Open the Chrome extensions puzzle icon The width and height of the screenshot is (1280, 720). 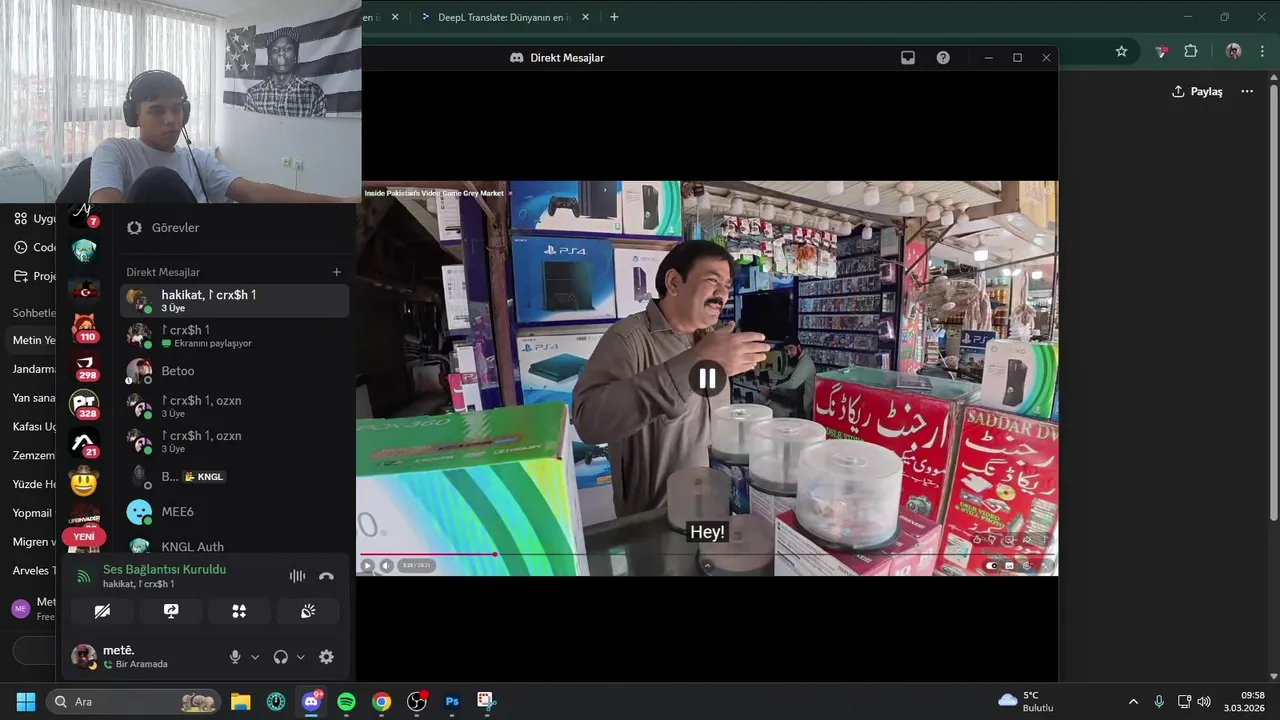1191,51
